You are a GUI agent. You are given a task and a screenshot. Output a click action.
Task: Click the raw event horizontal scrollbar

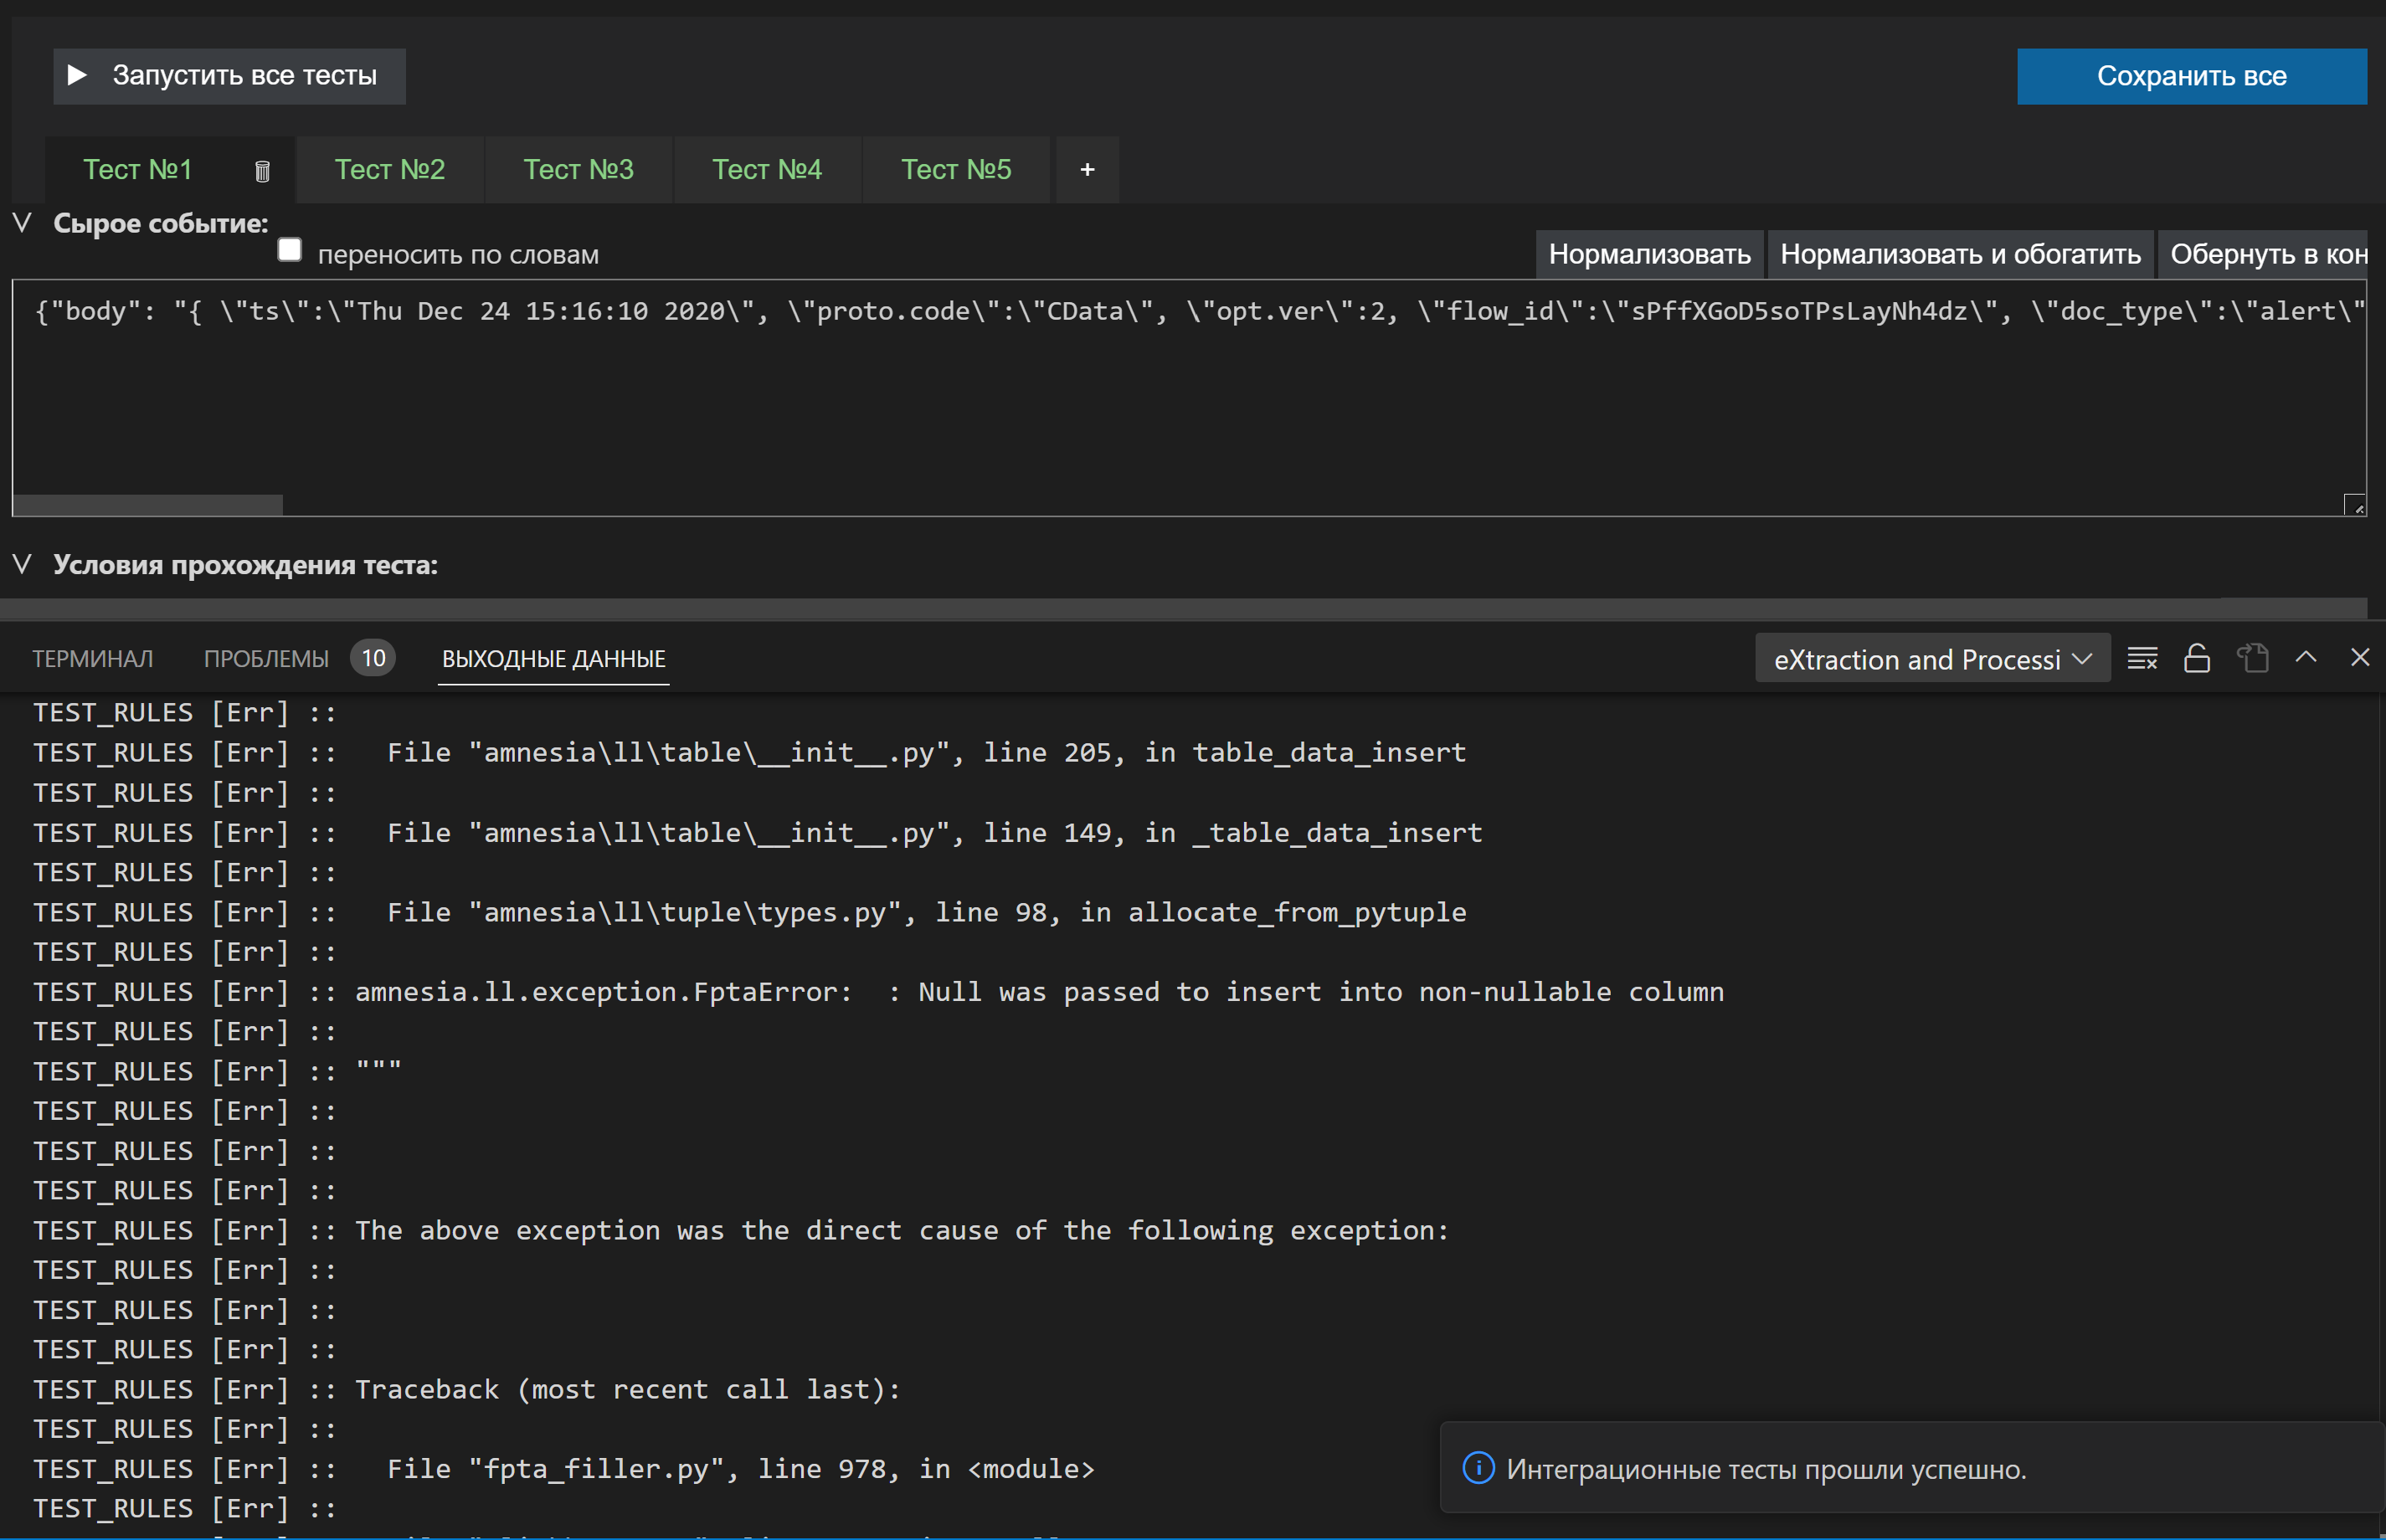(x=148, y=505)
